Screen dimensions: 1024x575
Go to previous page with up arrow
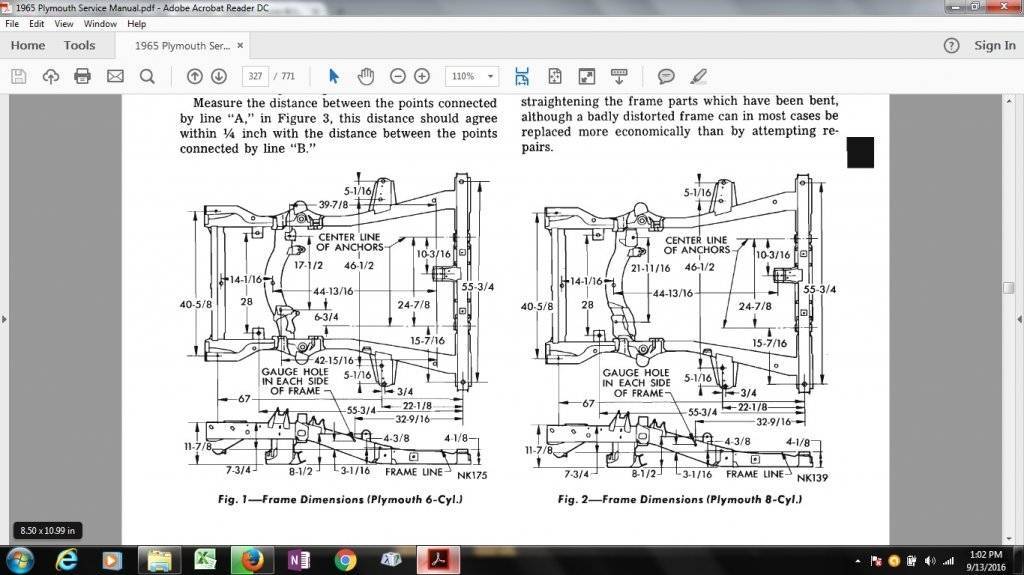(194, 76)
